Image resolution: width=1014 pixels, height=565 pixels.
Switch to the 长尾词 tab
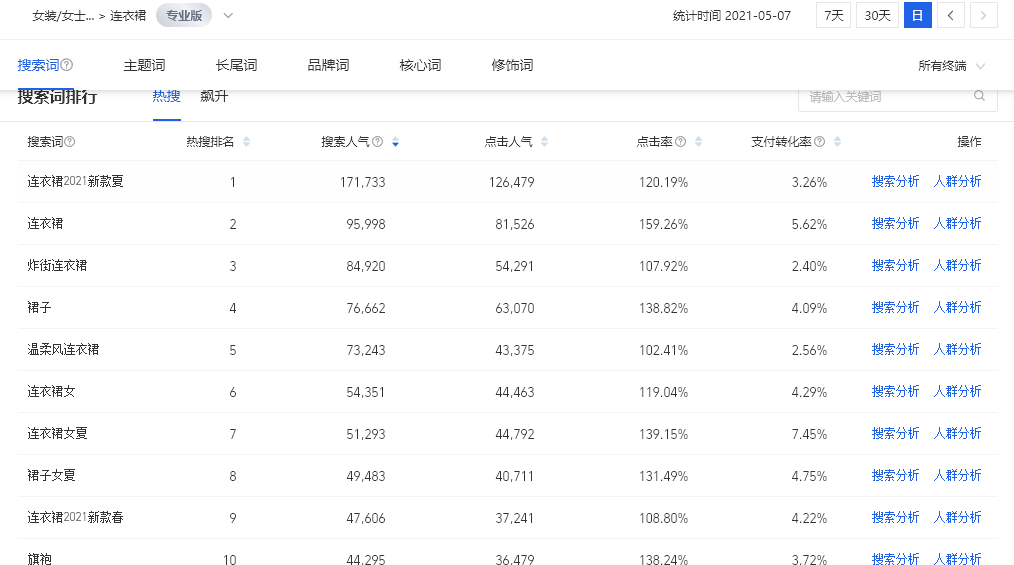coord(236,65)
